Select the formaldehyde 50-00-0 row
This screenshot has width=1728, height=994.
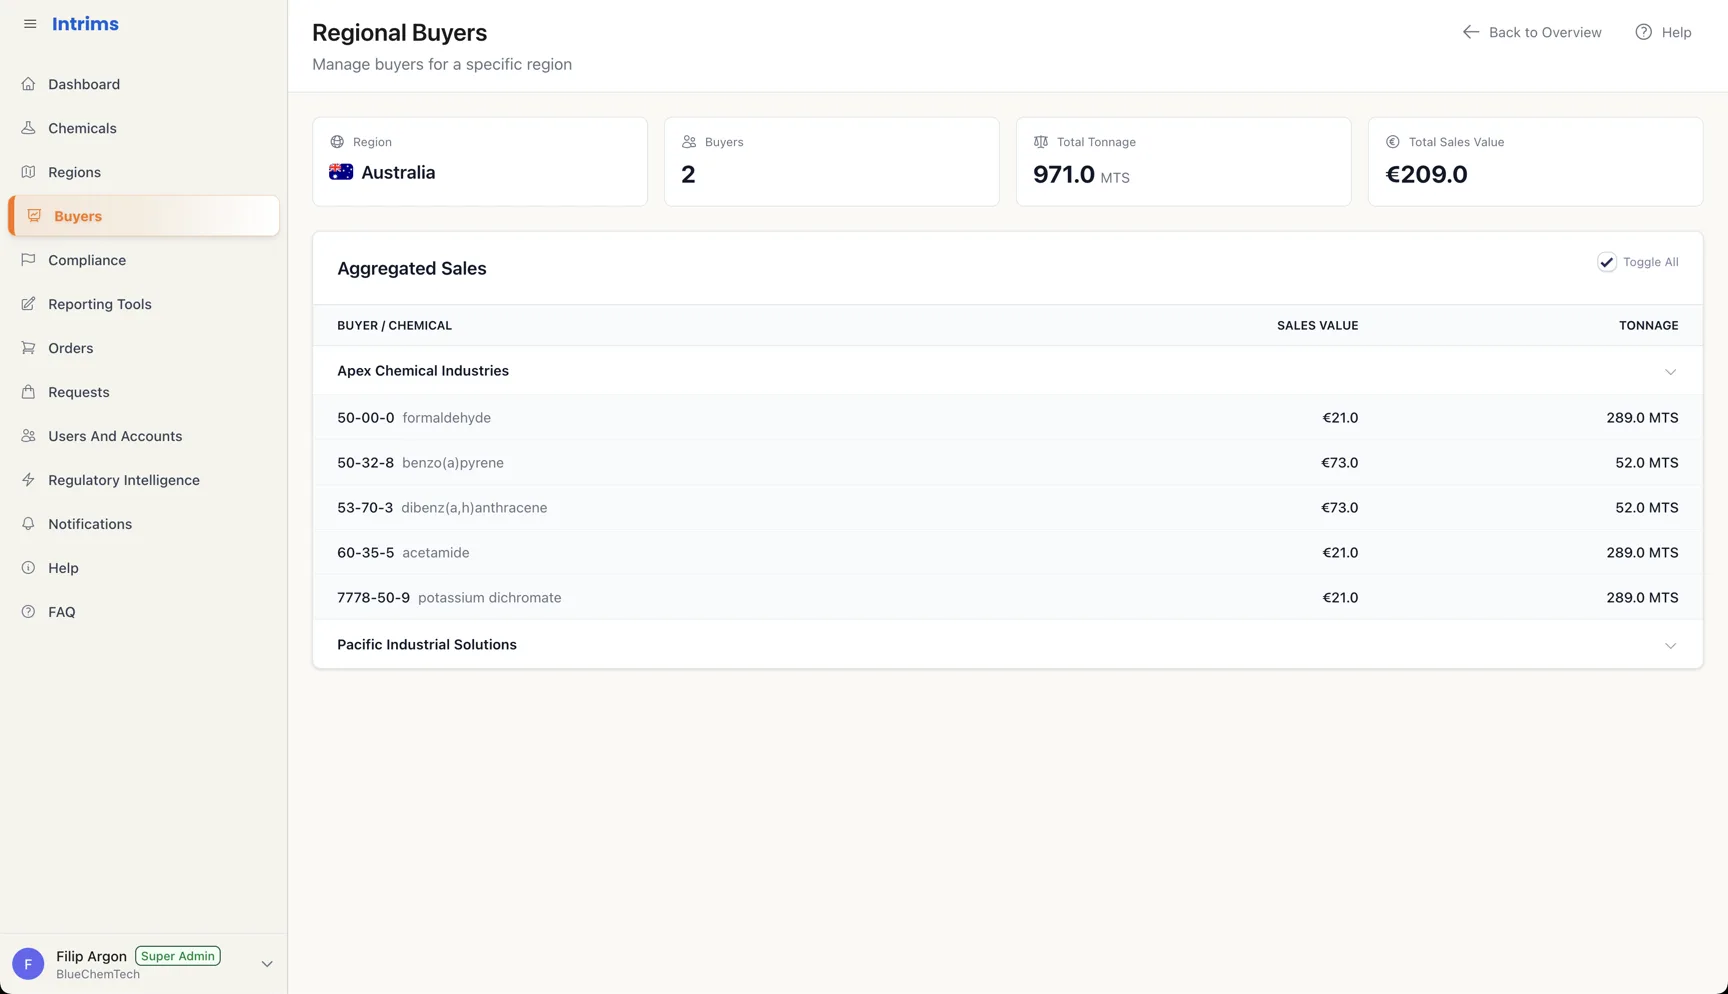[1007, 418]
